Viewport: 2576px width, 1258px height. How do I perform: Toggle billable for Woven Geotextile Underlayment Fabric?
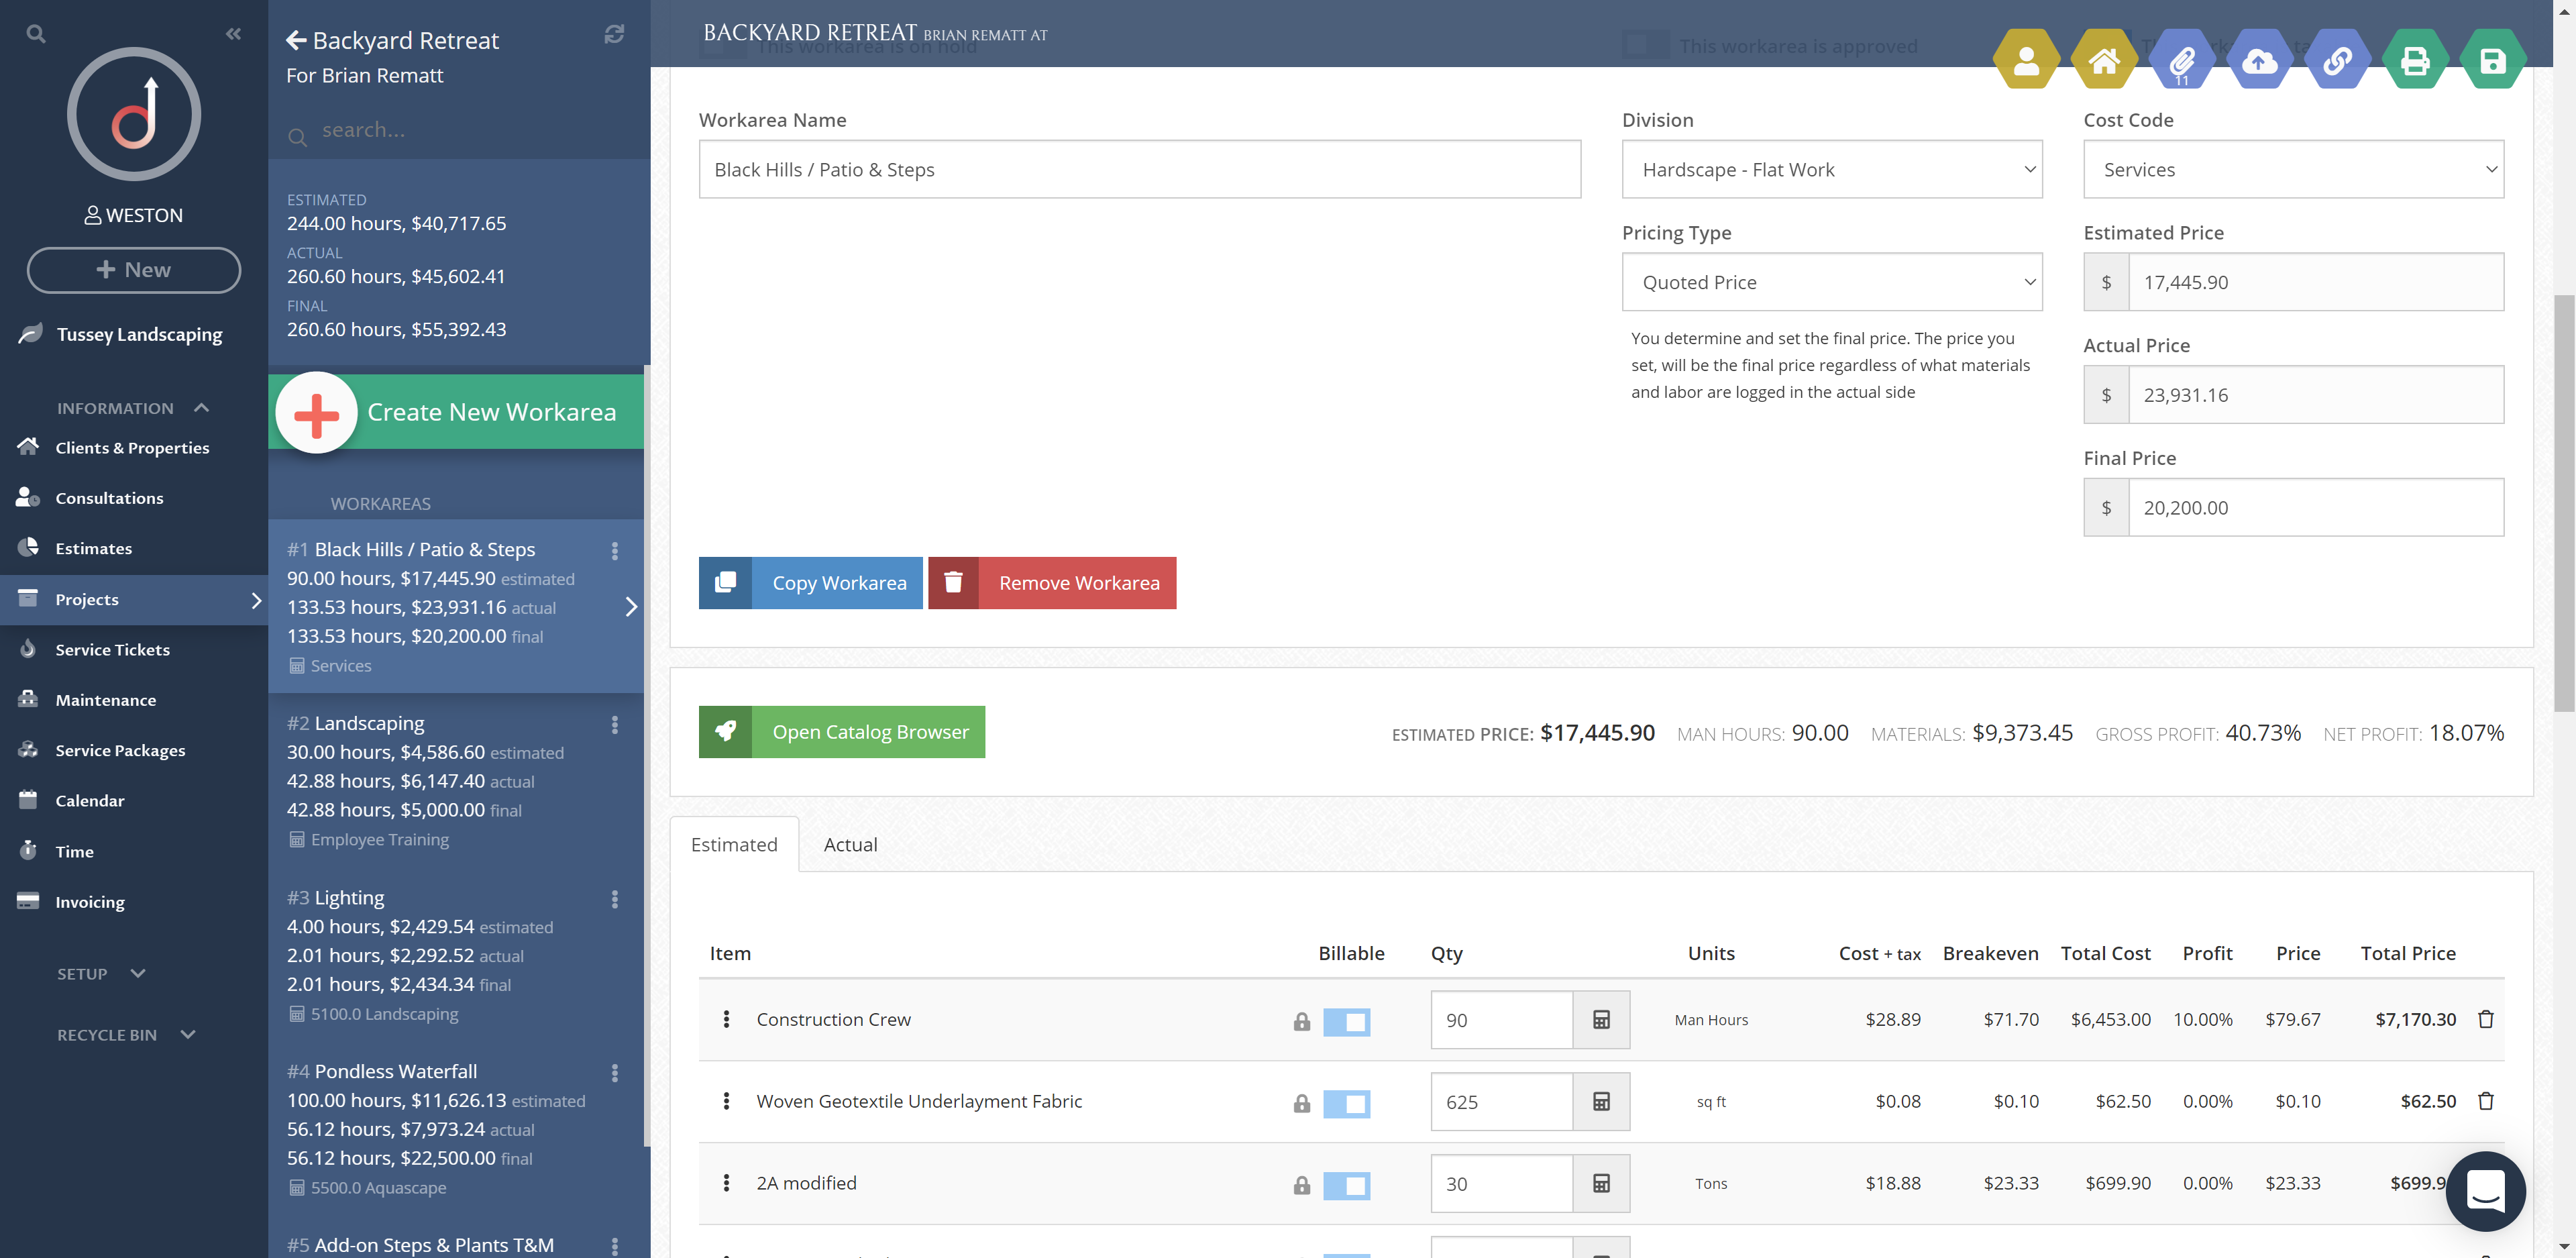coord(1346,1103)
